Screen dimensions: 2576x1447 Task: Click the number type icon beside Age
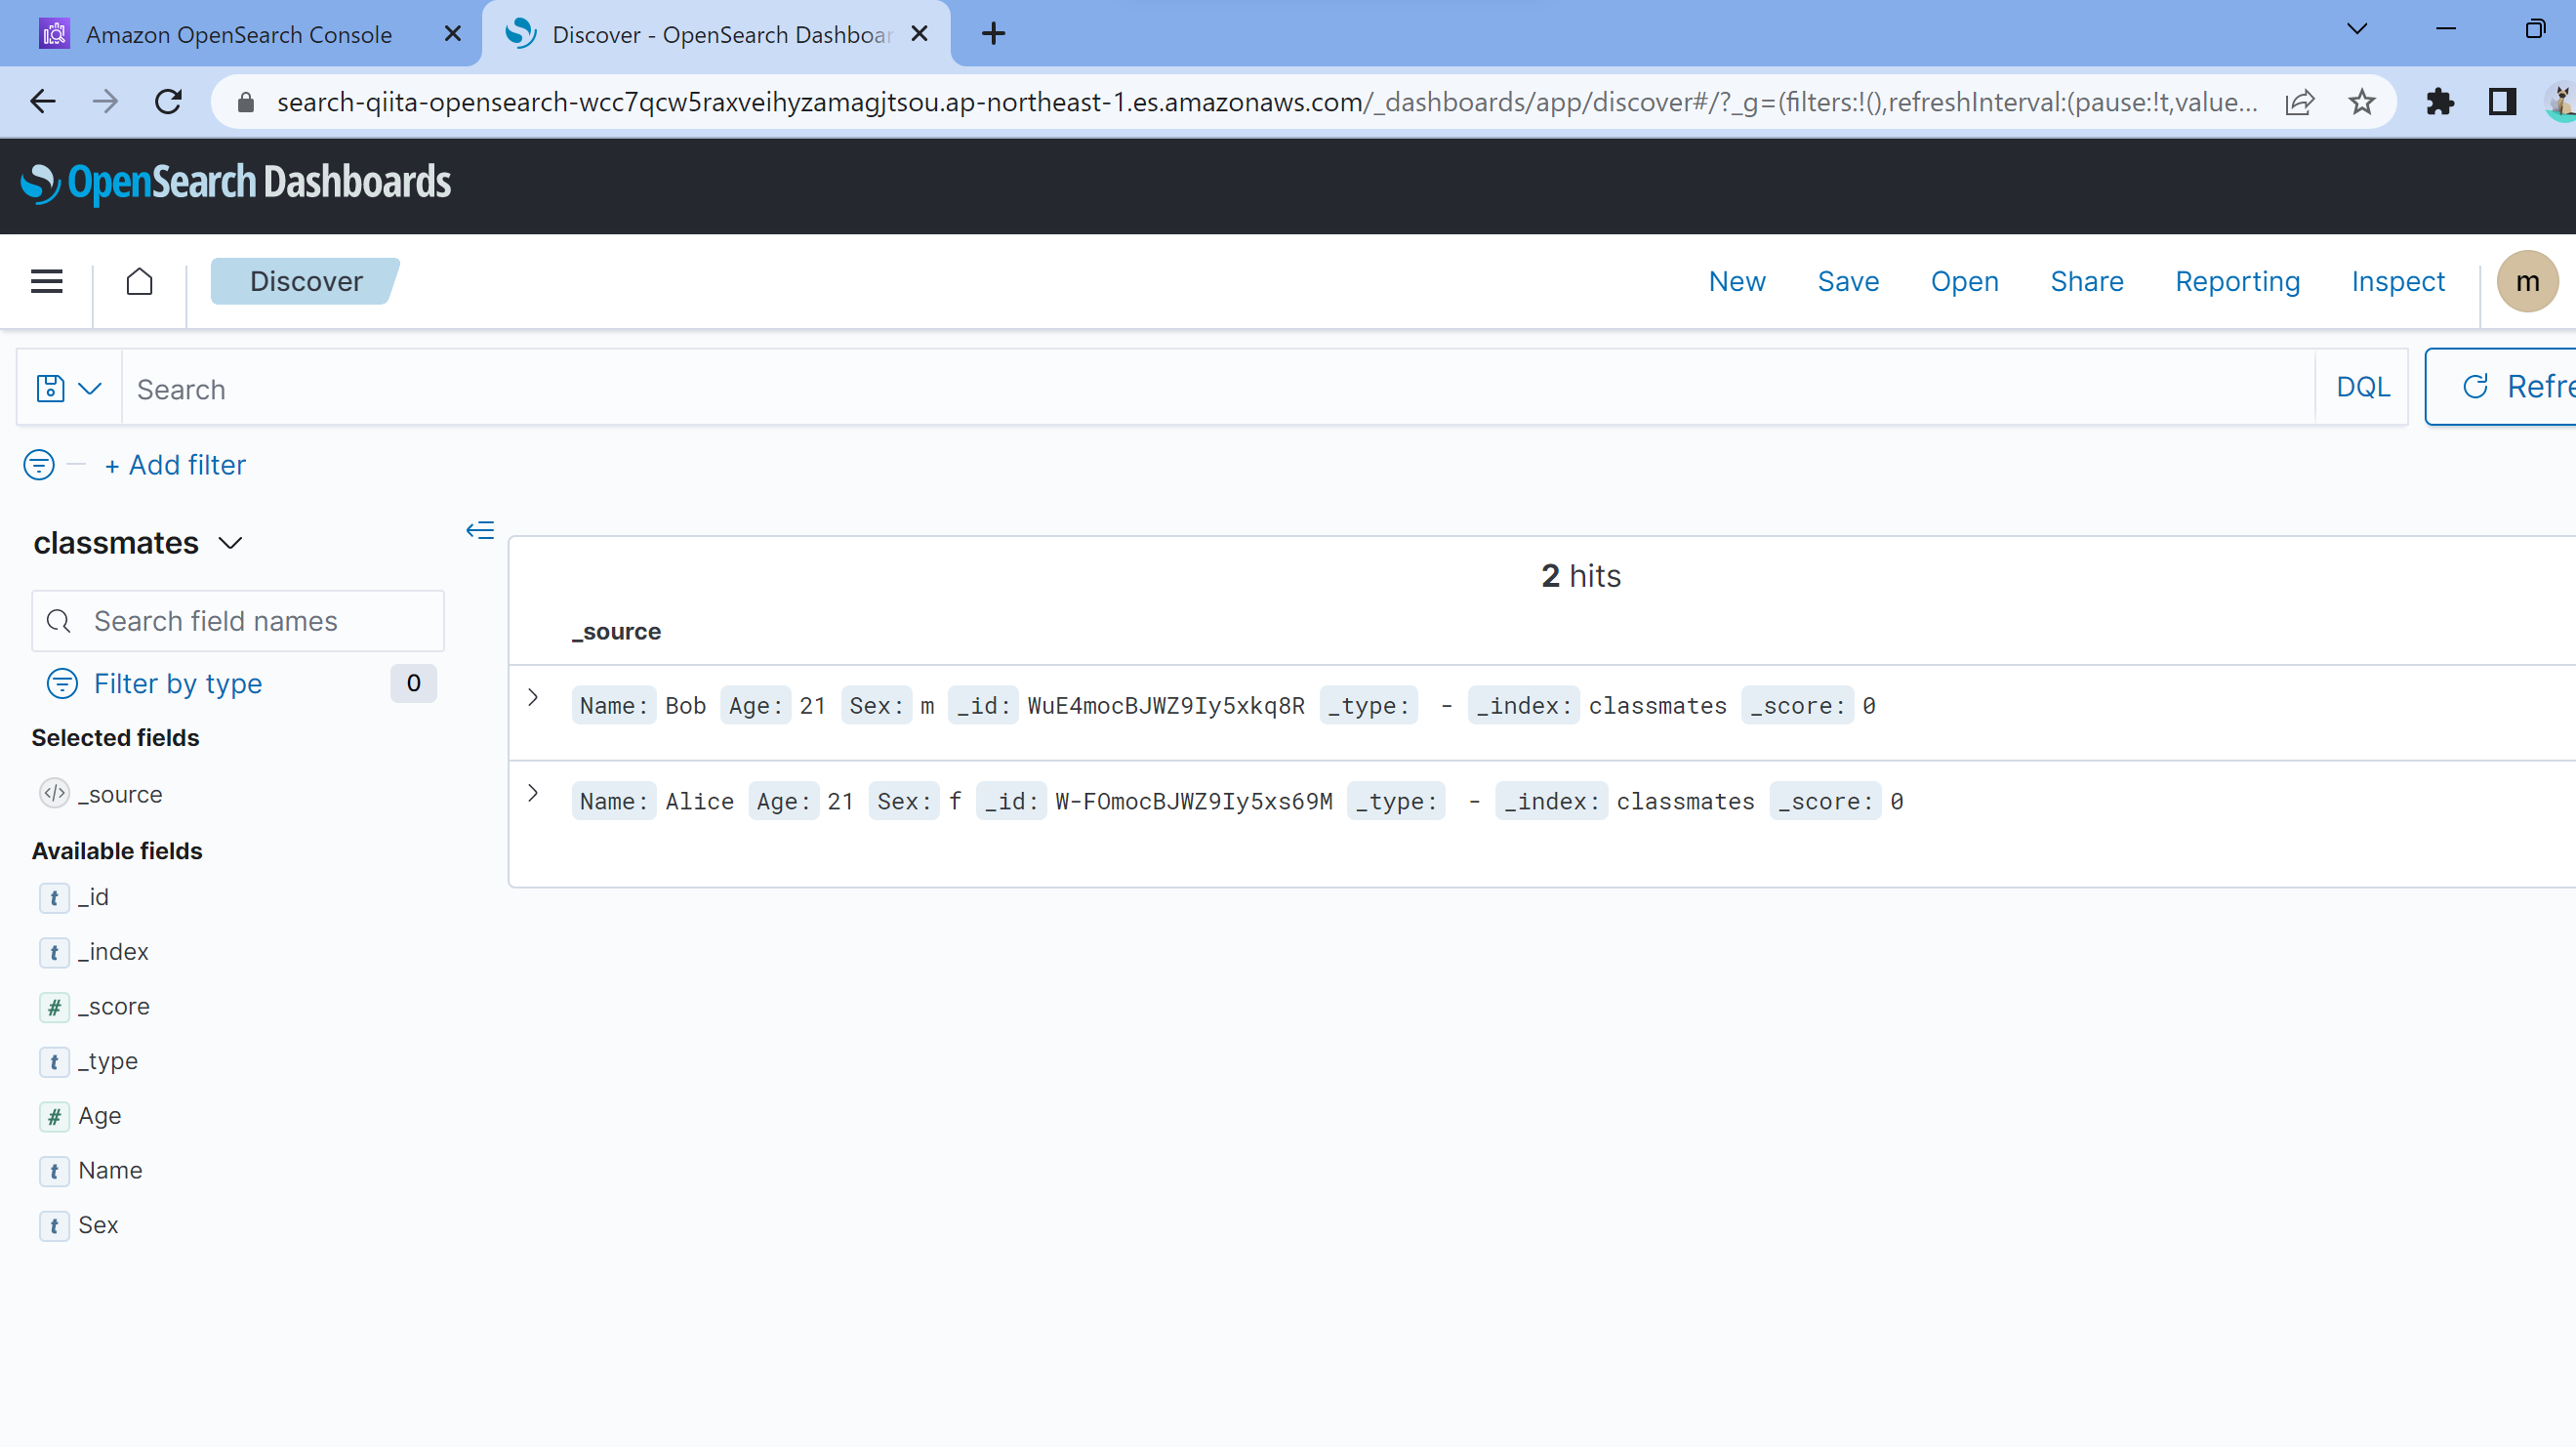[x=54, y=1117]
